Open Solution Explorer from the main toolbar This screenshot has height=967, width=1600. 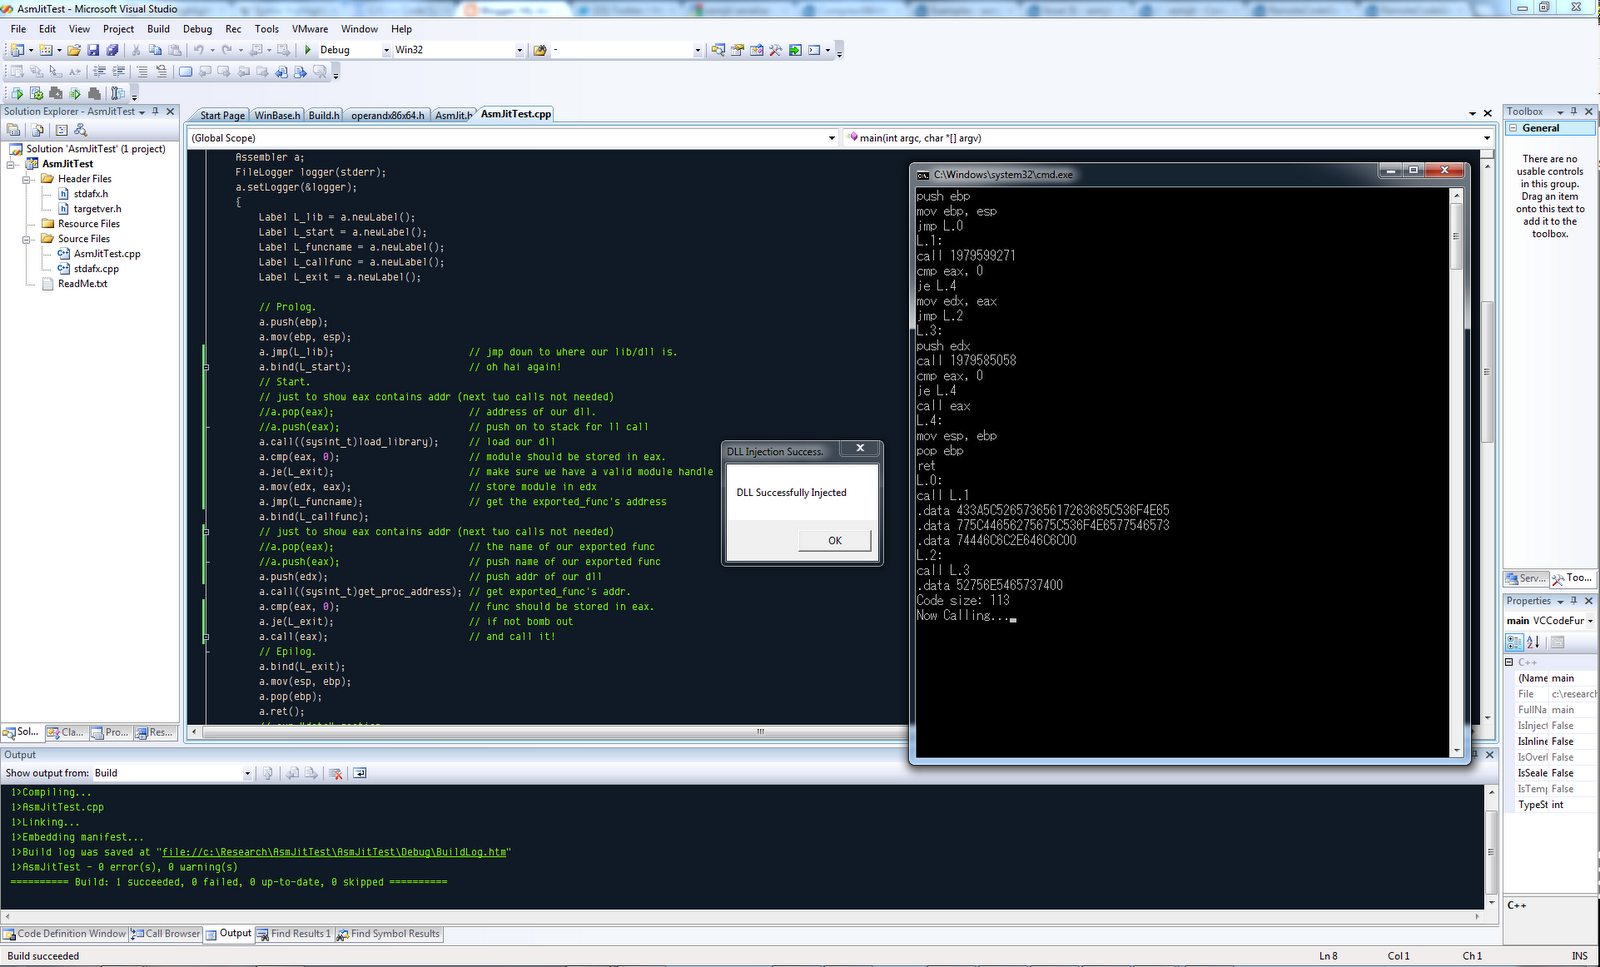pyautogui.click(x=718, y=50)
